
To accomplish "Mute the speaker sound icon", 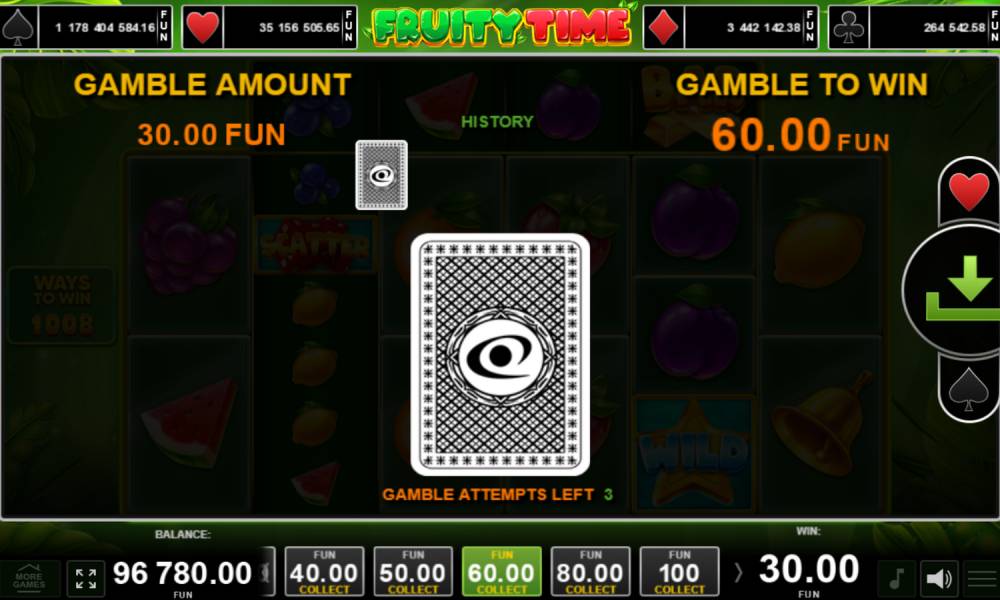I will pos(939,578).
